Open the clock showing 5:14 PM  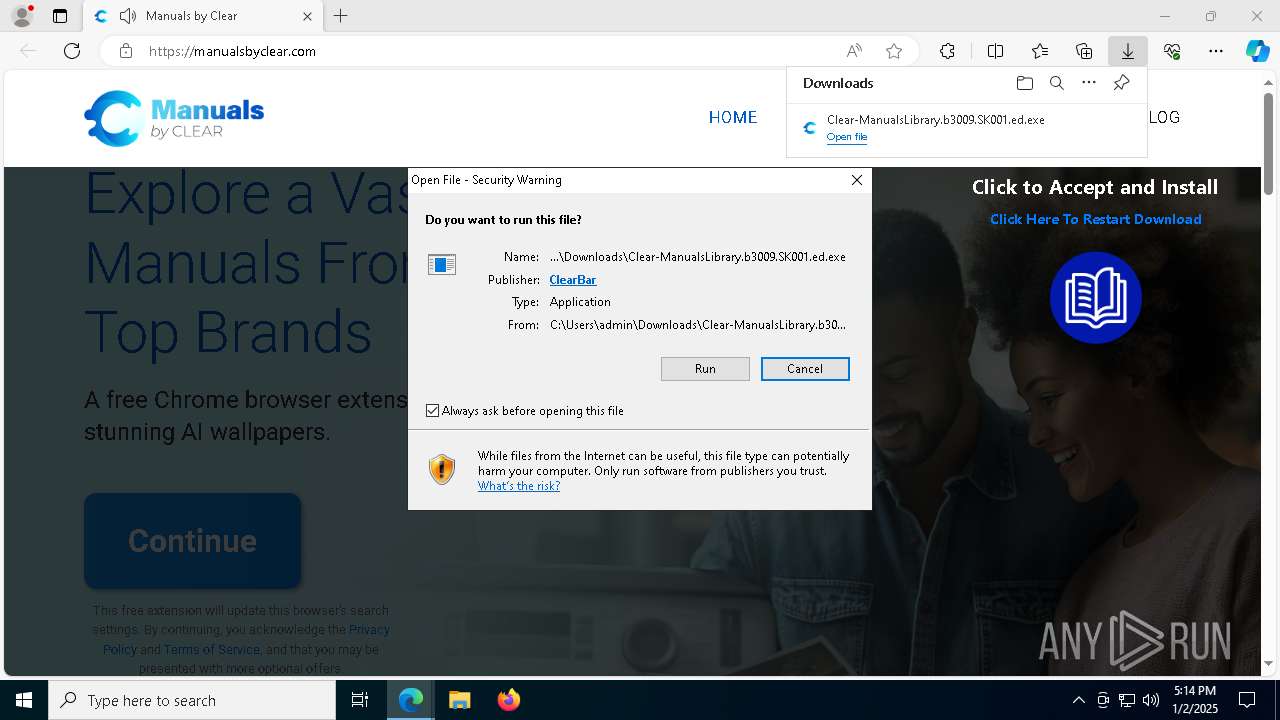click(x=1194, y=700)
